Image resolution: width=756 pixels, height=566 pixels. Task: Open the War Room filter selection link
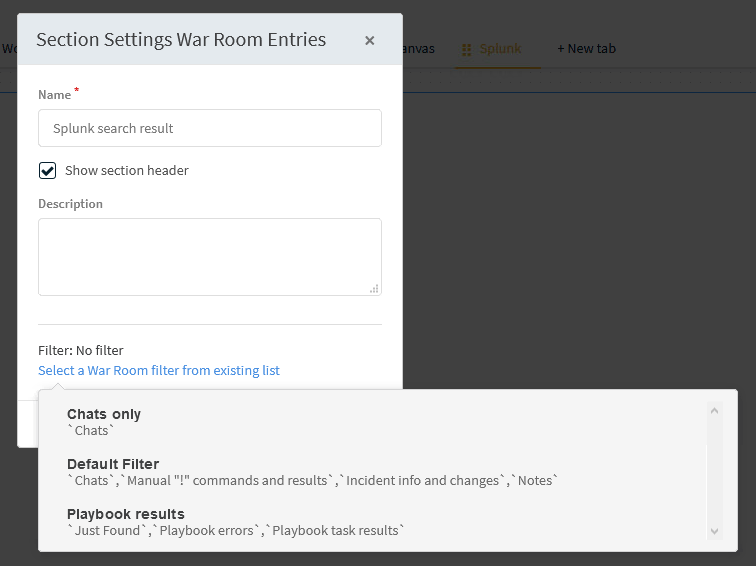159,371
